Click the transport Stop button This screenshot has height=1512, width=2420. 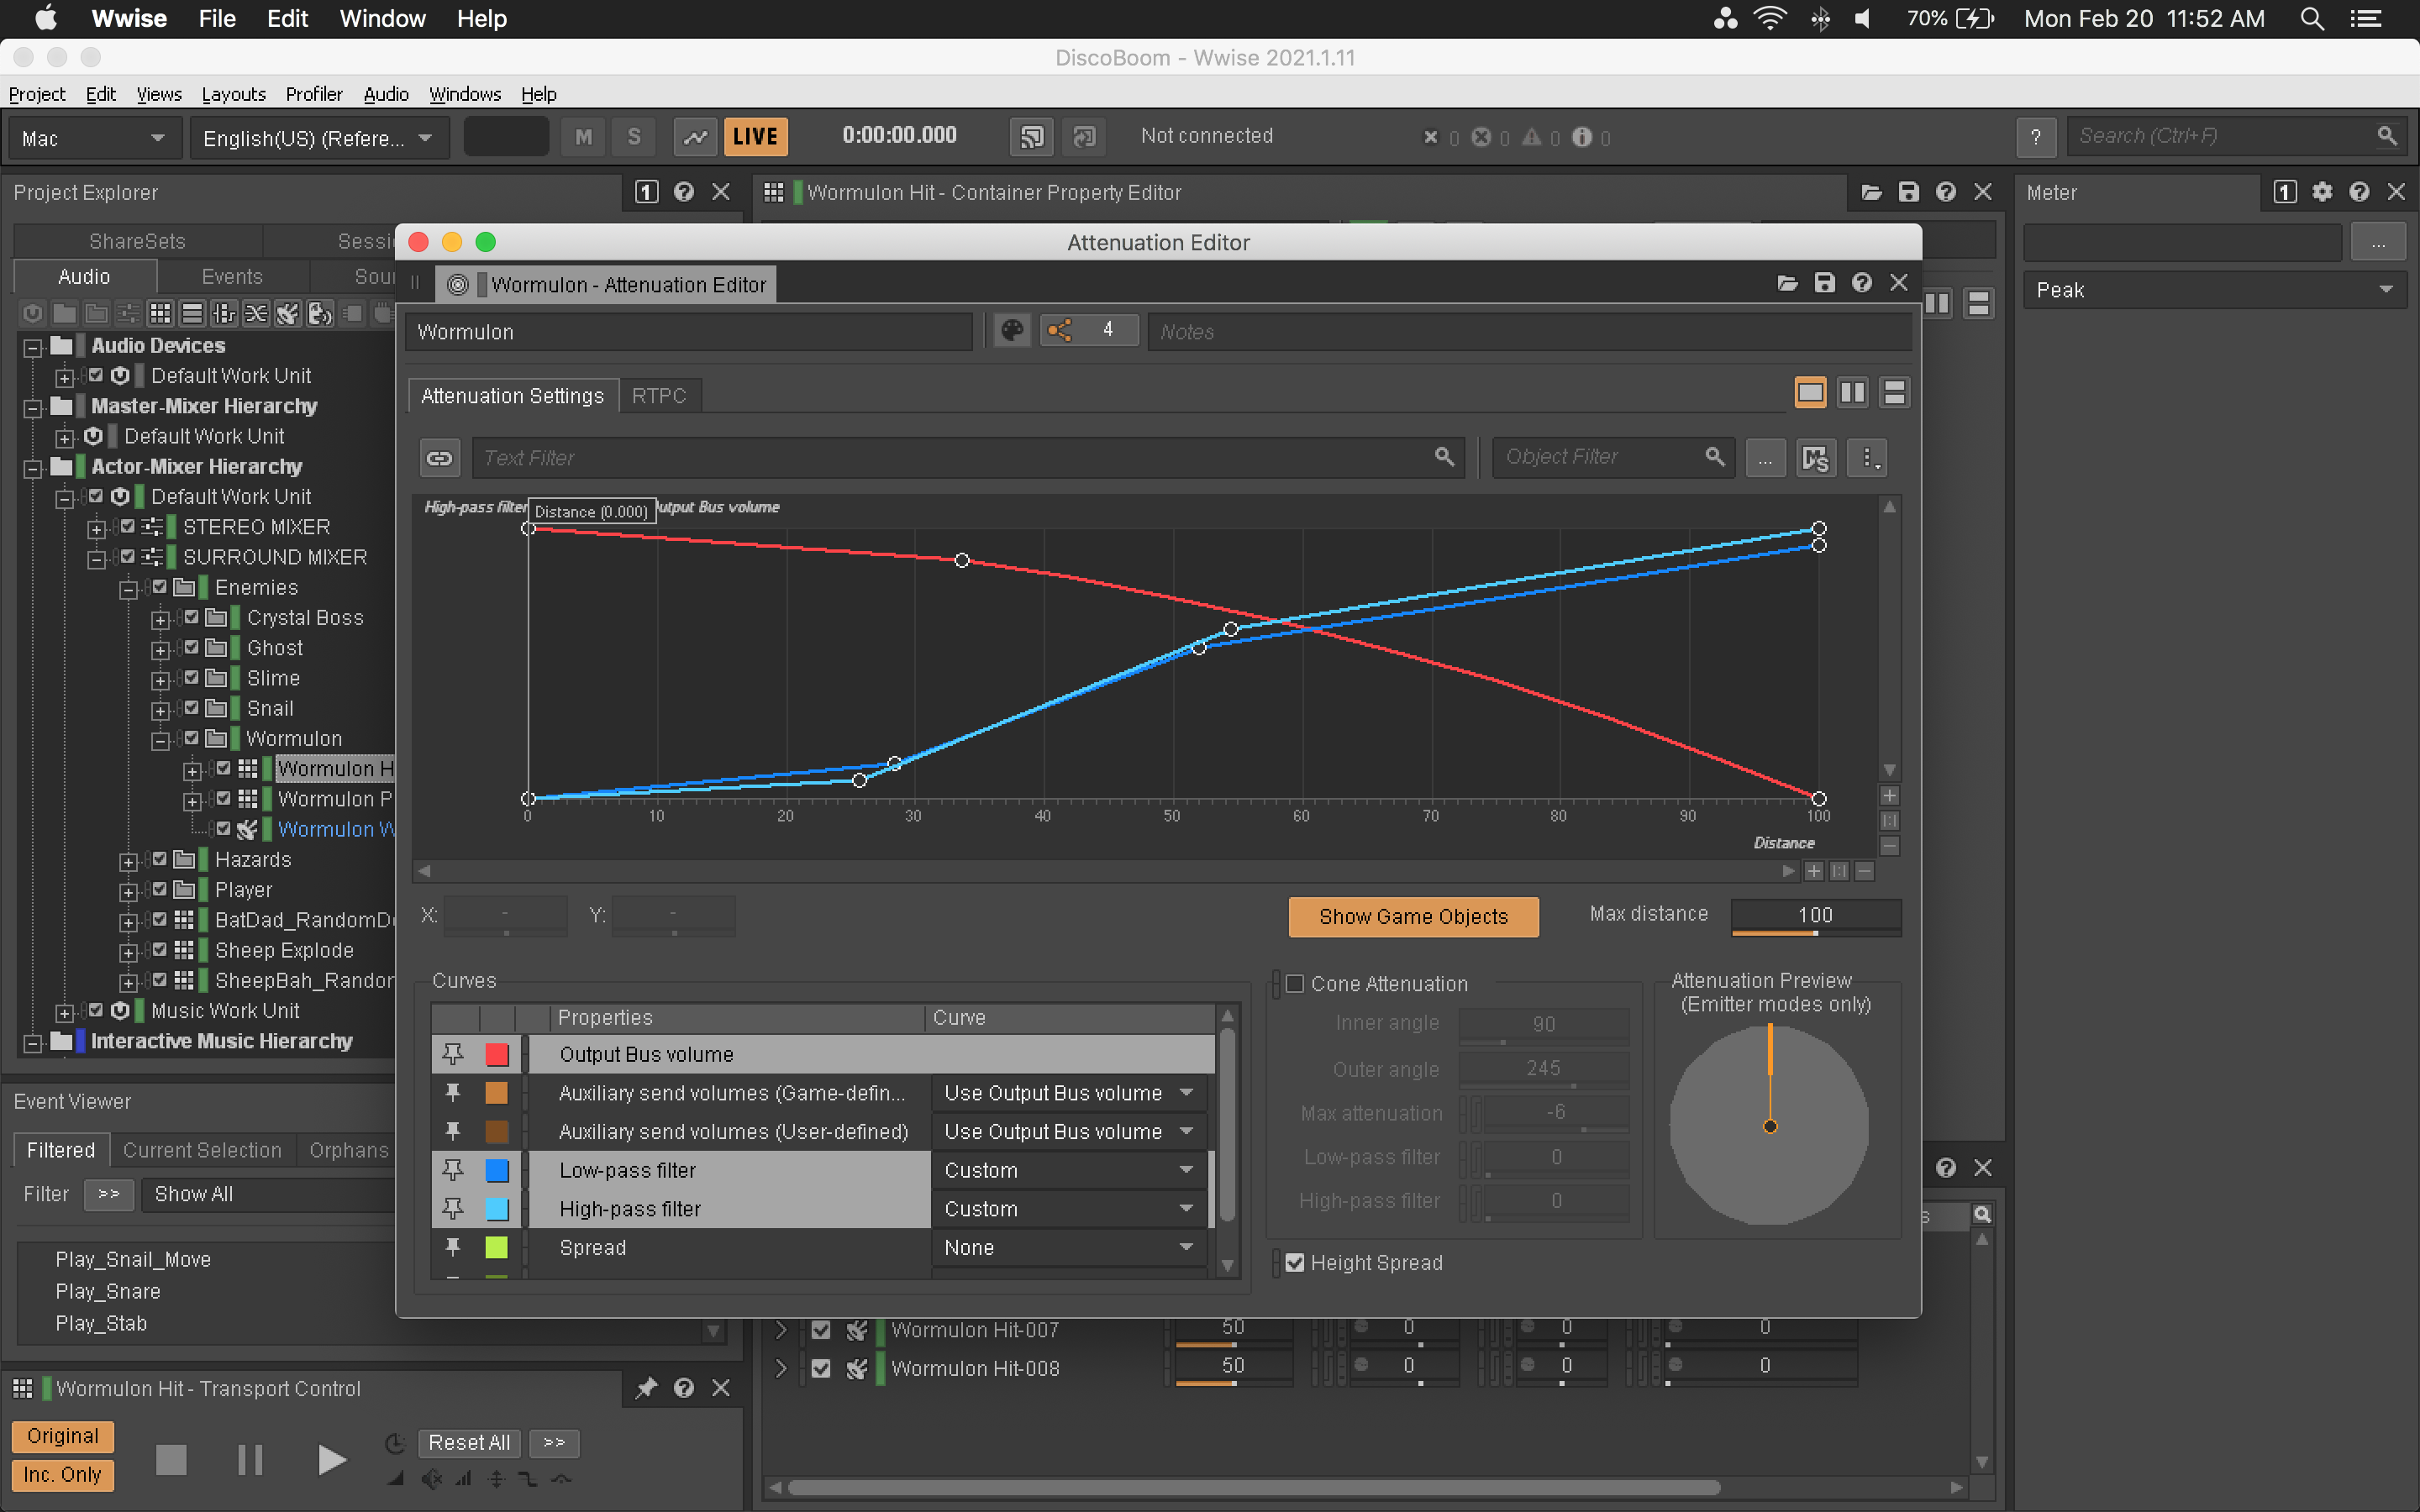[171, 1460]
